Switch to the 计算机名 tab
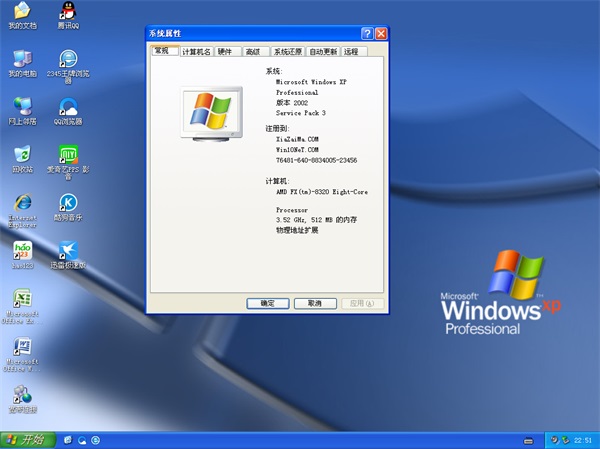The image size is (600, 449). [195, 51]
